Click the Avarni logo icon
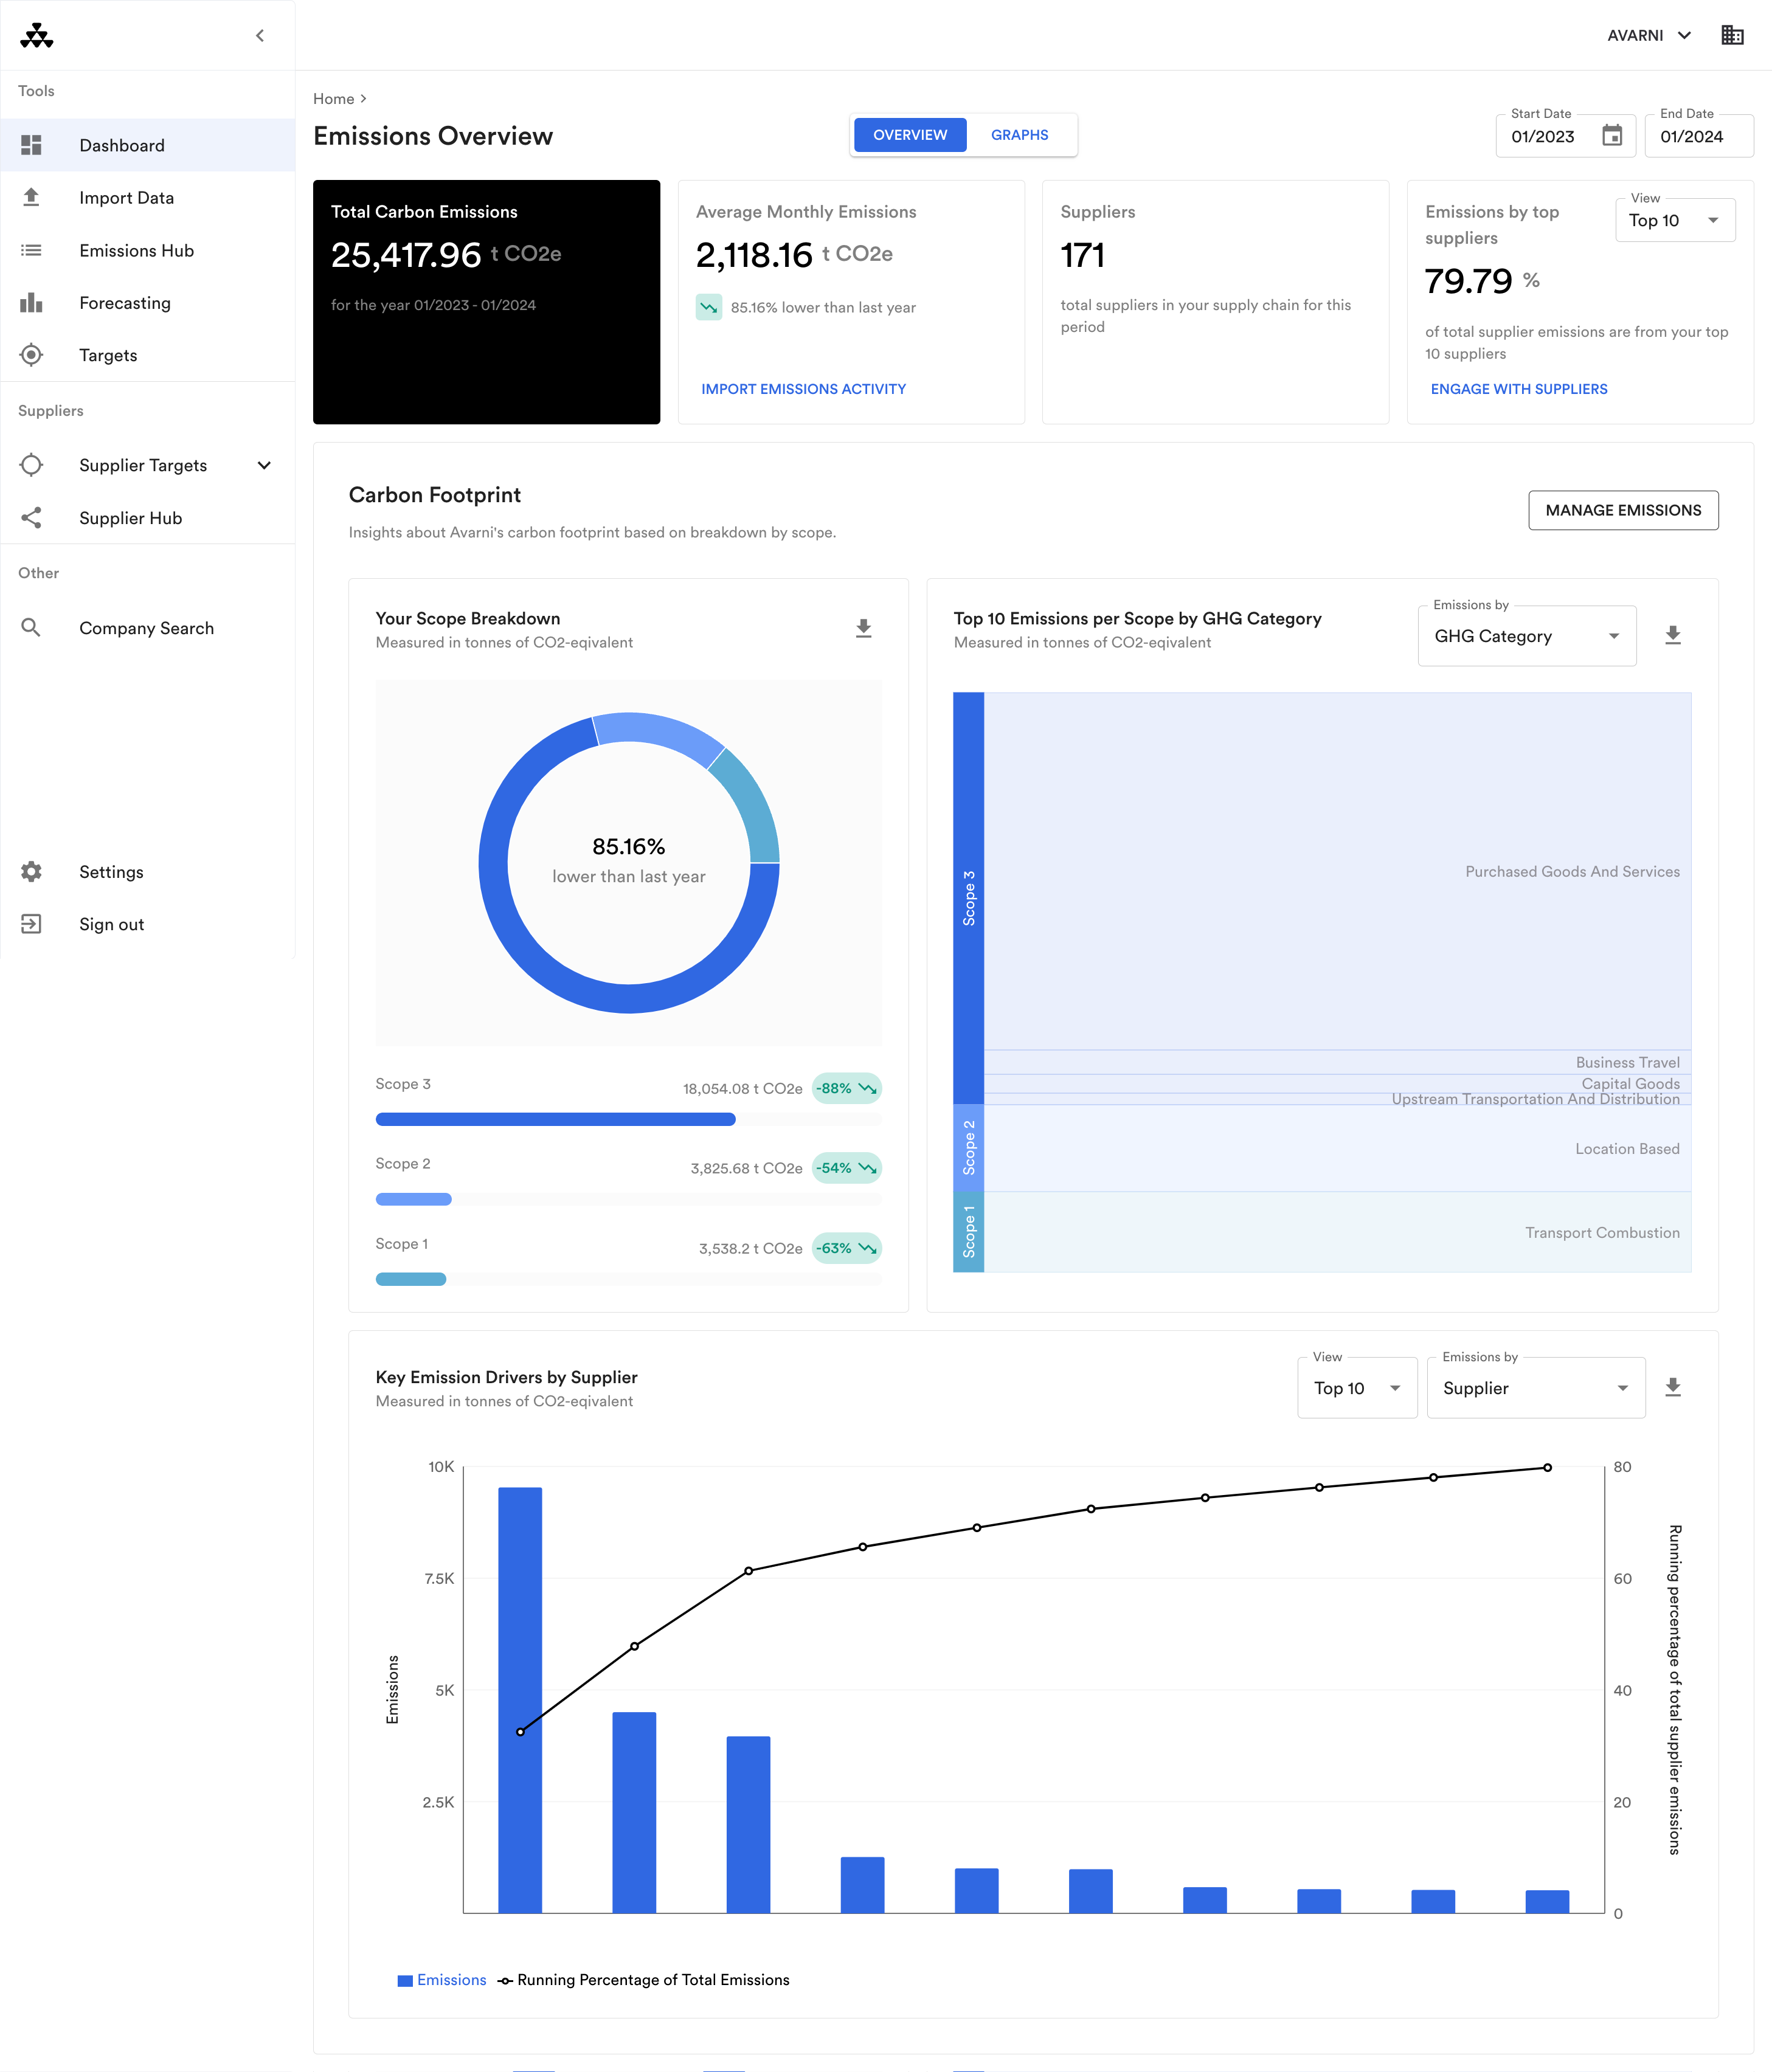The width and height of the screenshot is (1772, 2072). tap(37, 36)
